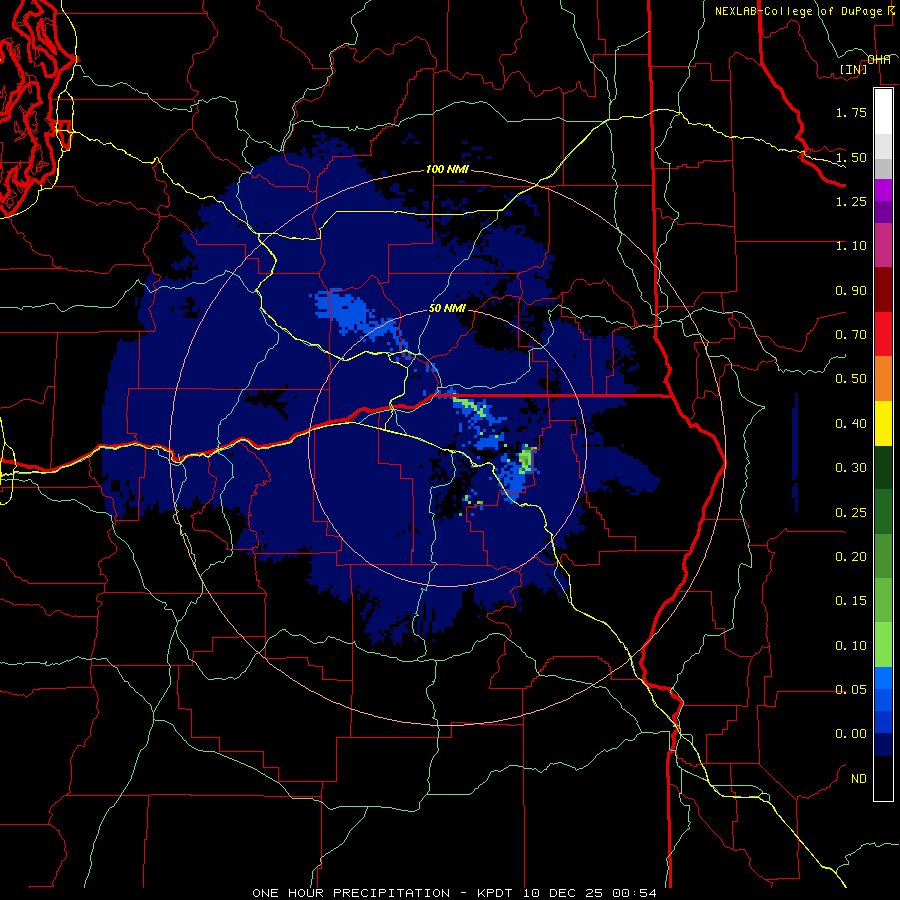Click the ND legend label
The height and width of the screenshot is (900, 900).
point(859,779)
